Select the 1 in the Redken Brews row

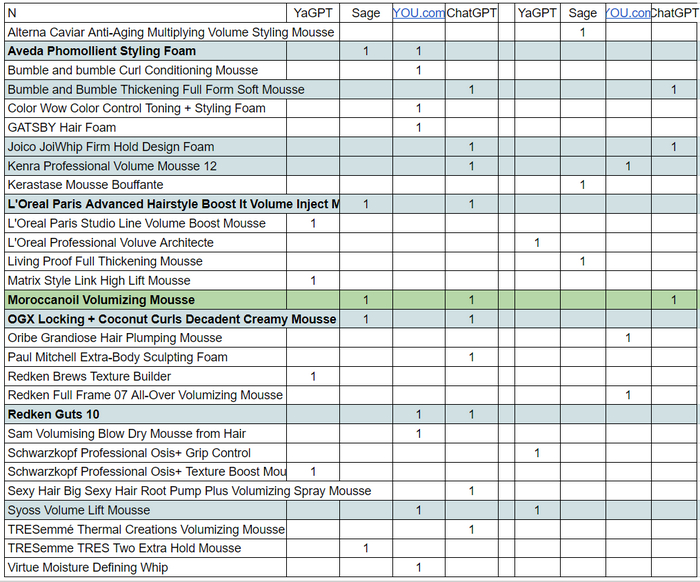tap(313, 376)
